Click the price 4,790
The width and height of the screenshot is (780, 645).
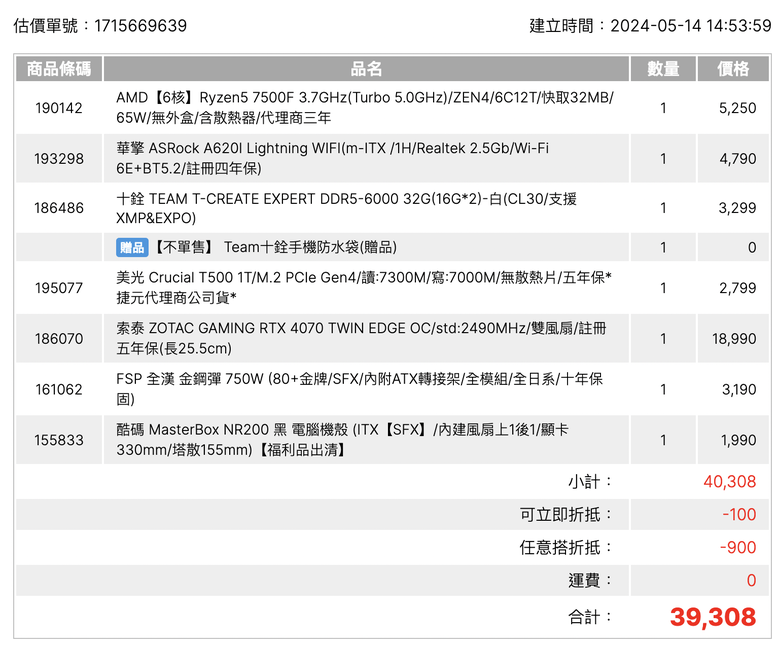[x=737, y=159]
